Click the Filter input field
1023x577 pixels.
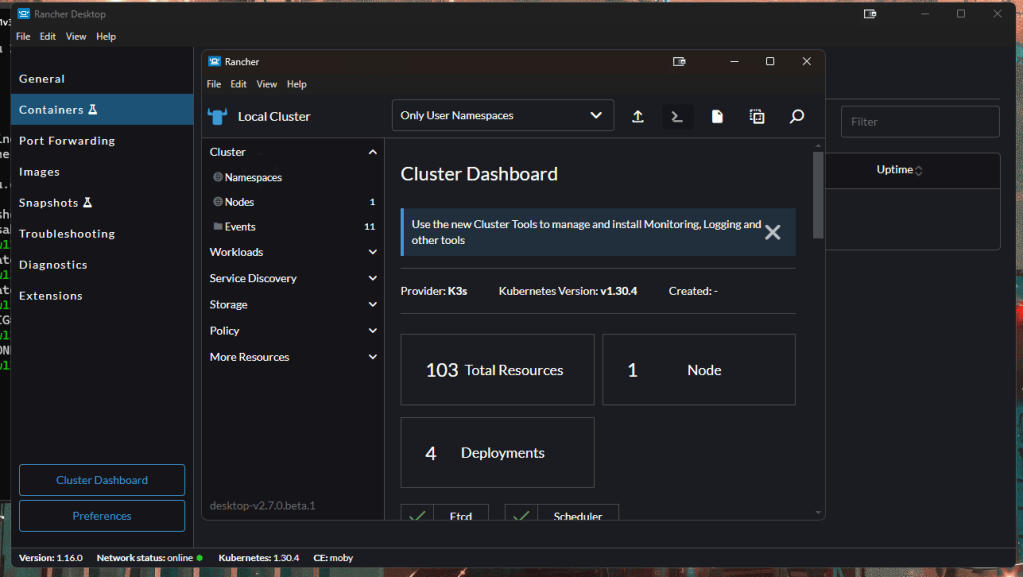(x=920, y=122)
